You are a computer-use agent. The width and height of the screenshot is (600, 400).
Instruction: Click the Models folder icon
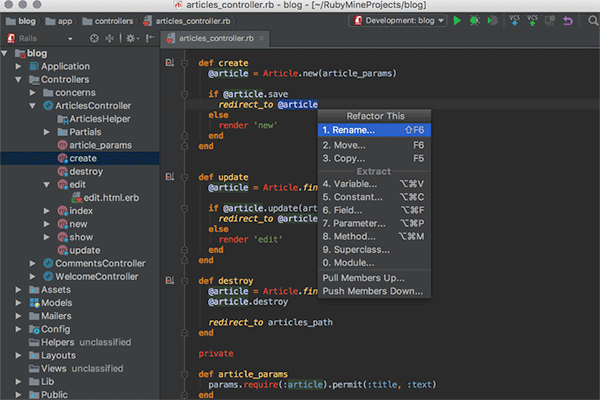[34, 303]
